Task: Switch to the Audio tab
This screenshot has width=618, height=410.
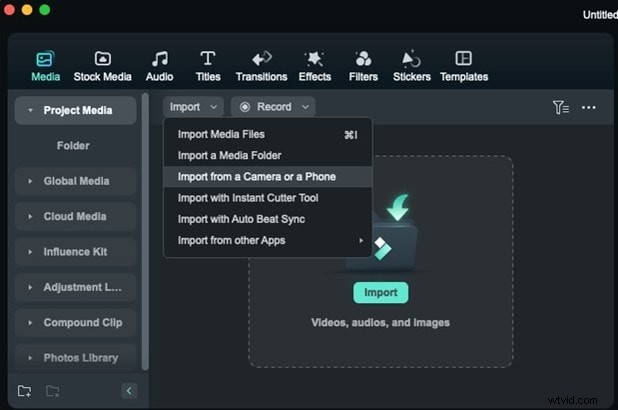Action: click(x=159, y=60)
